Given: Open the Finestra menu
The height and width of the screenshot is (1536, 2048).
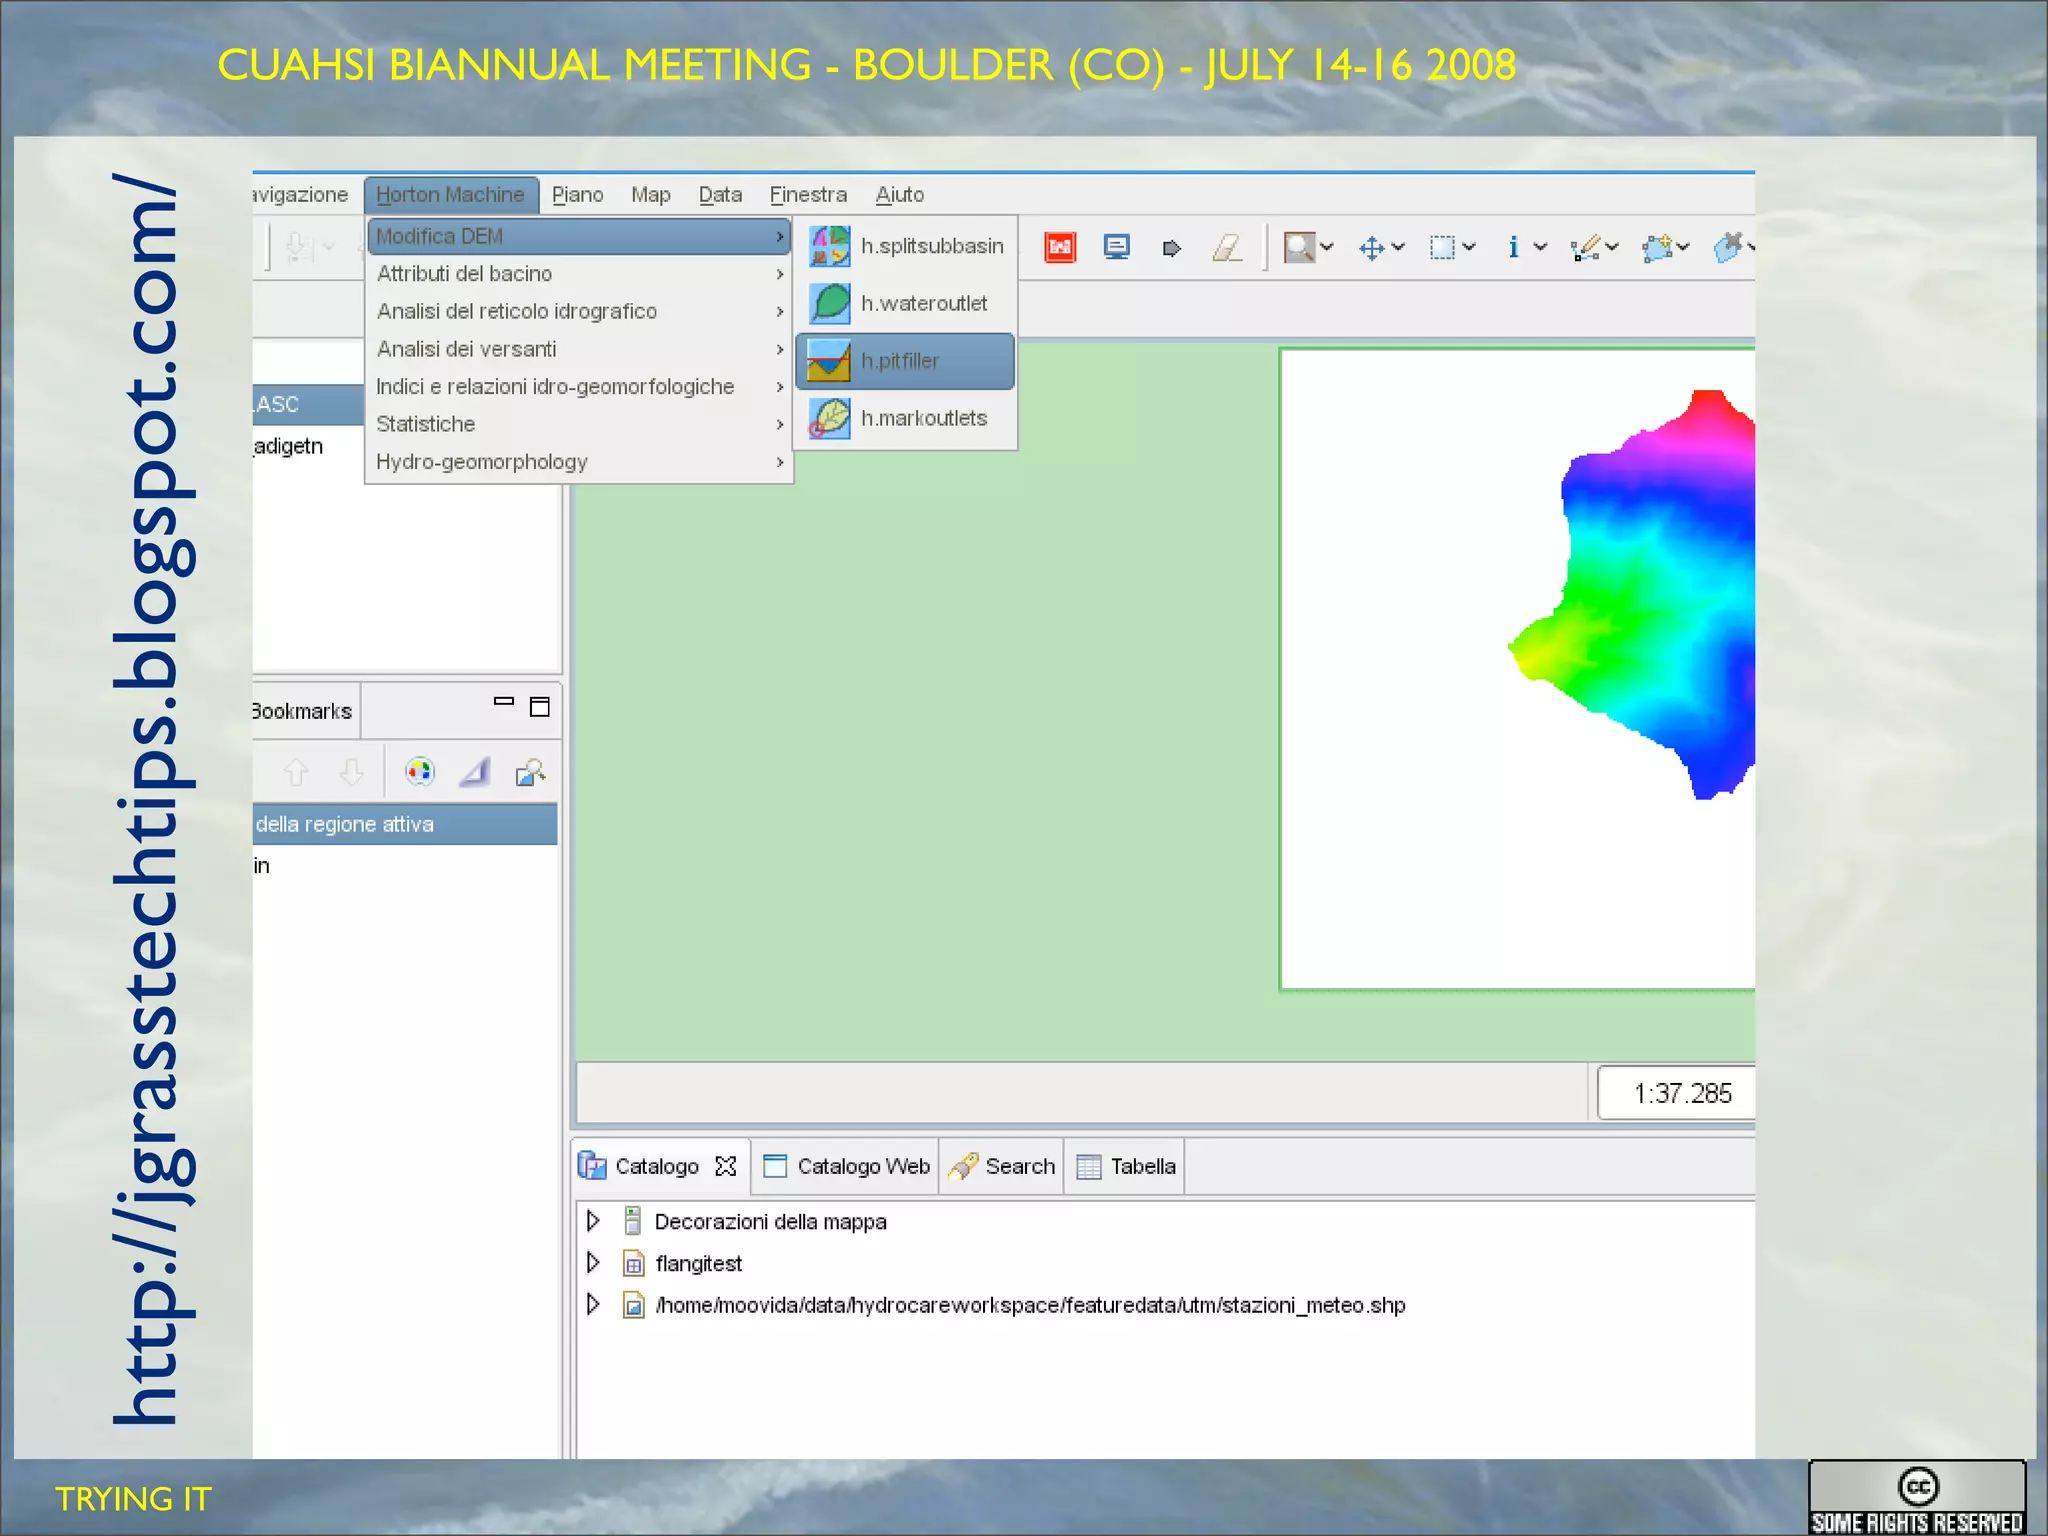Looking at the screenshot, I should 808,194.
